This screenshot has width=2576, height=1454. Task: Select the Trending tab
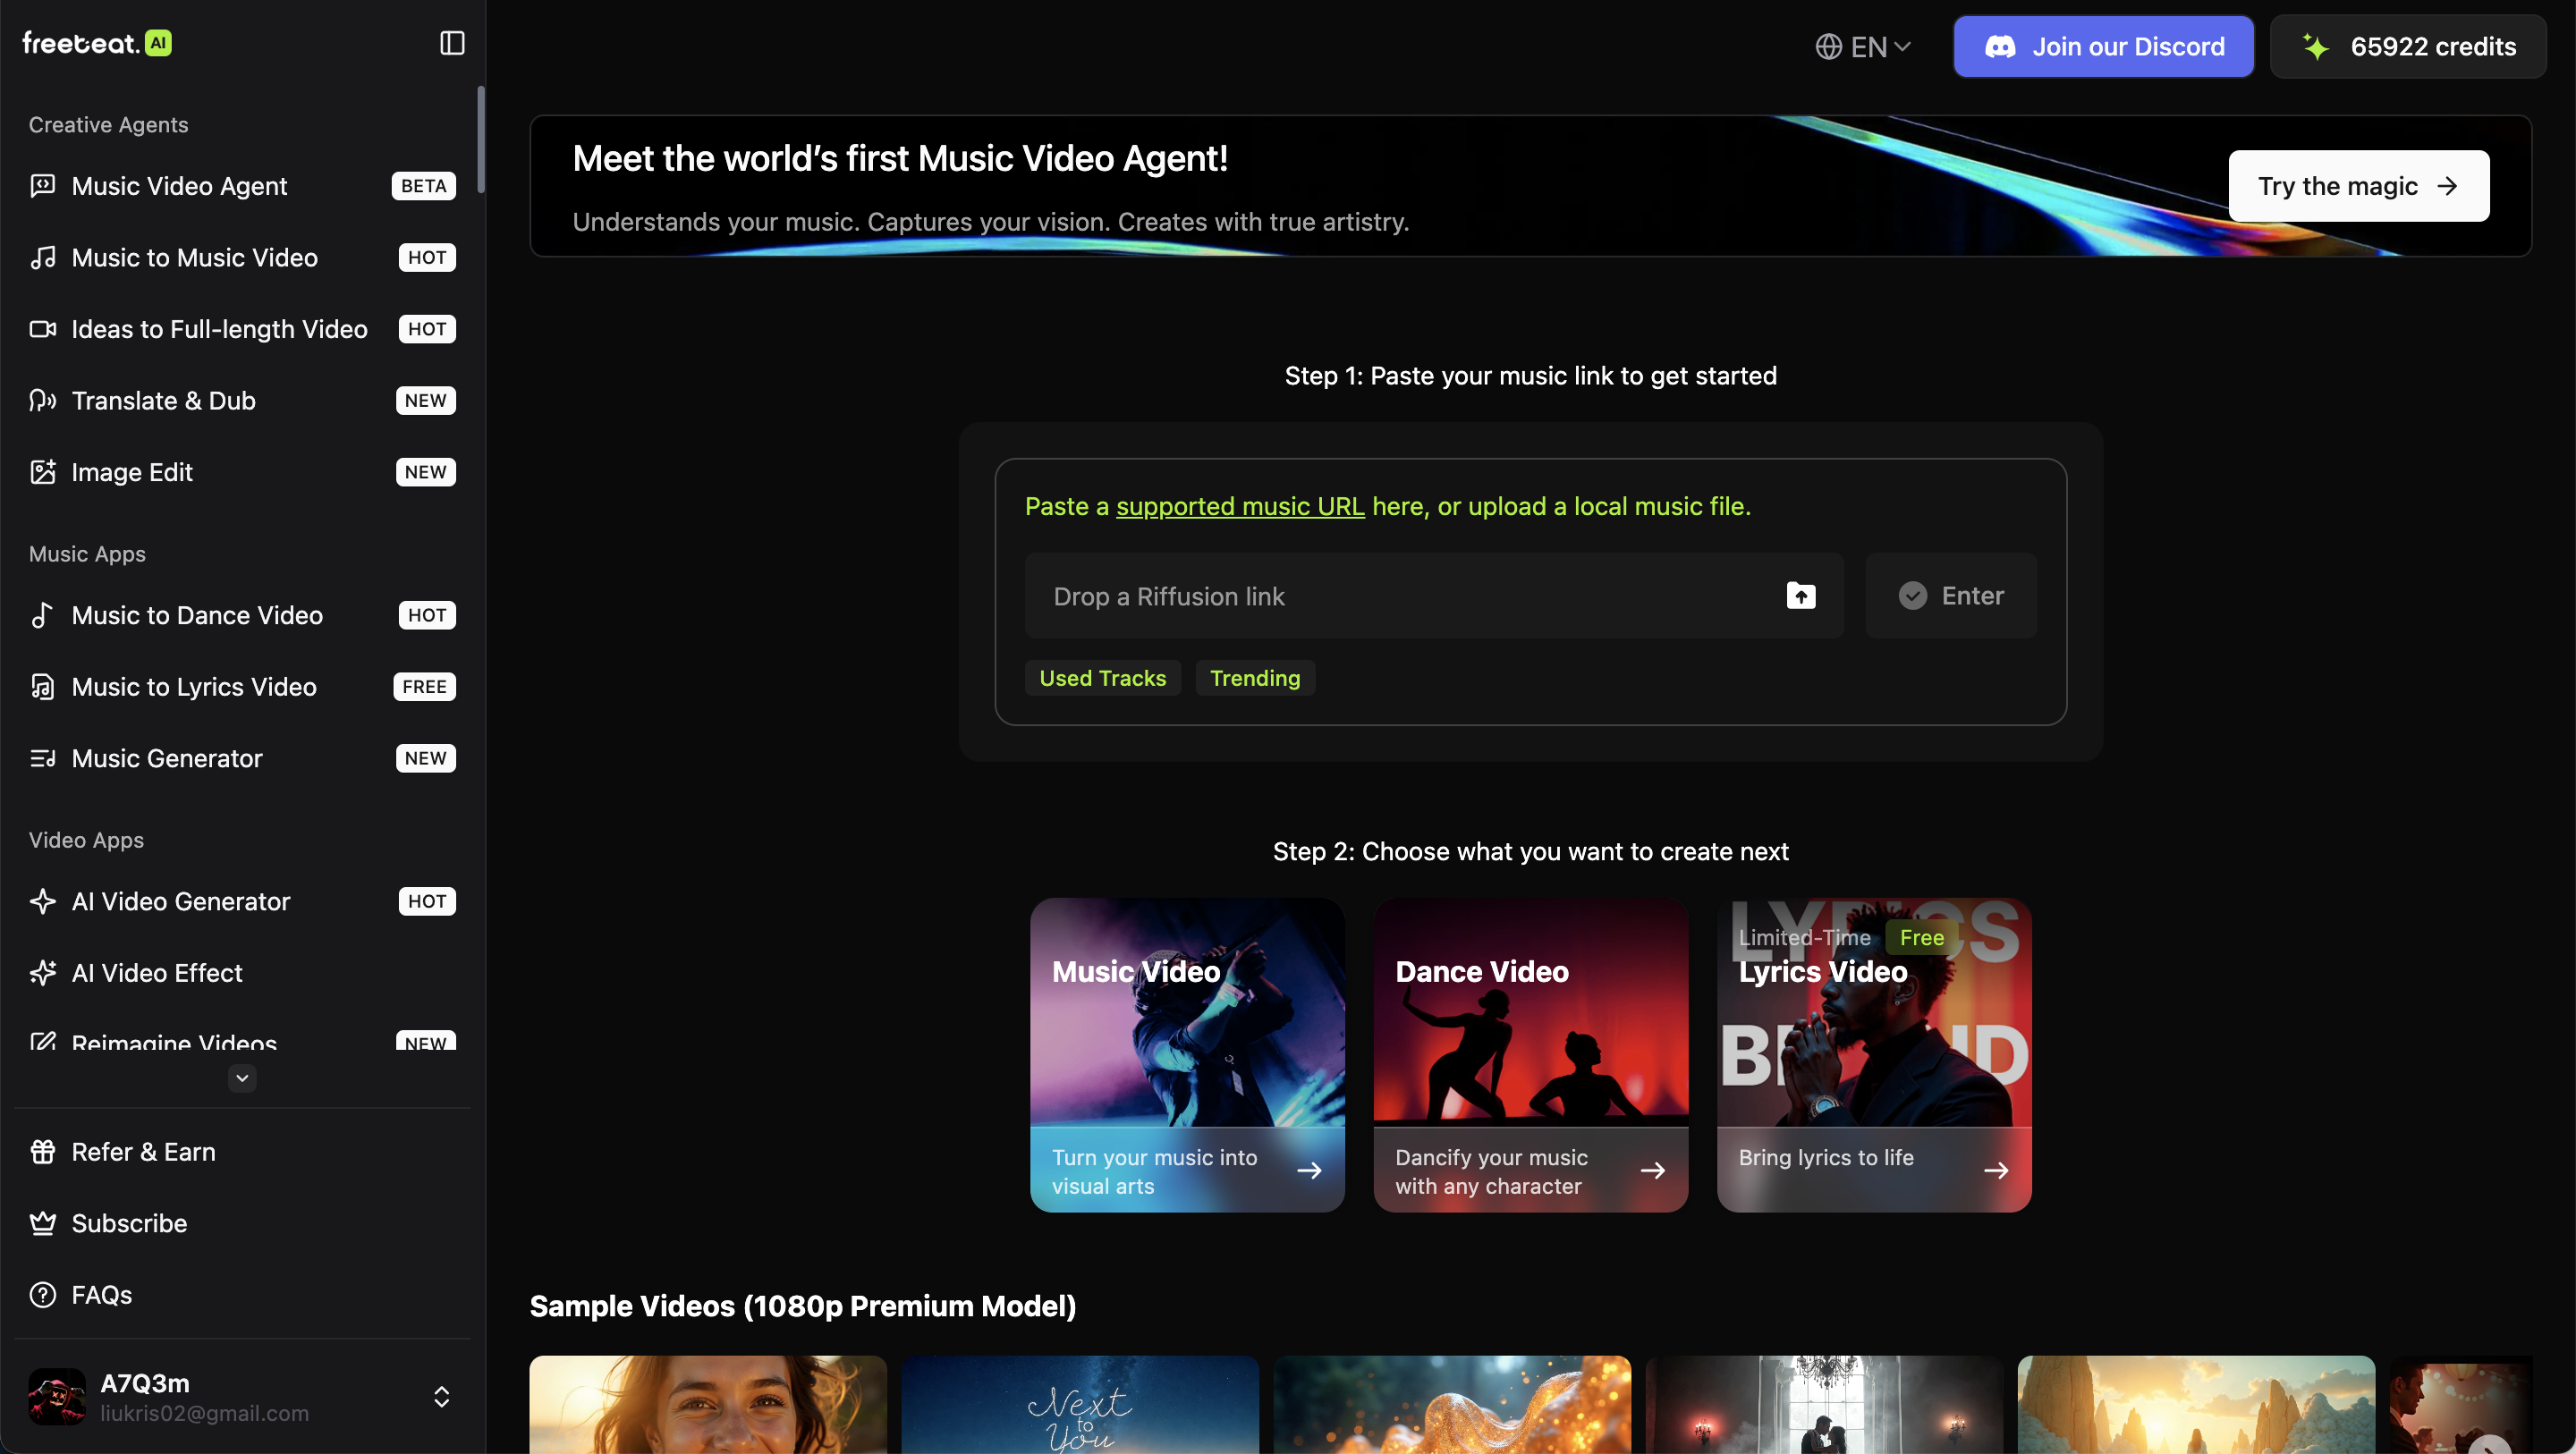click(1254, 678)
